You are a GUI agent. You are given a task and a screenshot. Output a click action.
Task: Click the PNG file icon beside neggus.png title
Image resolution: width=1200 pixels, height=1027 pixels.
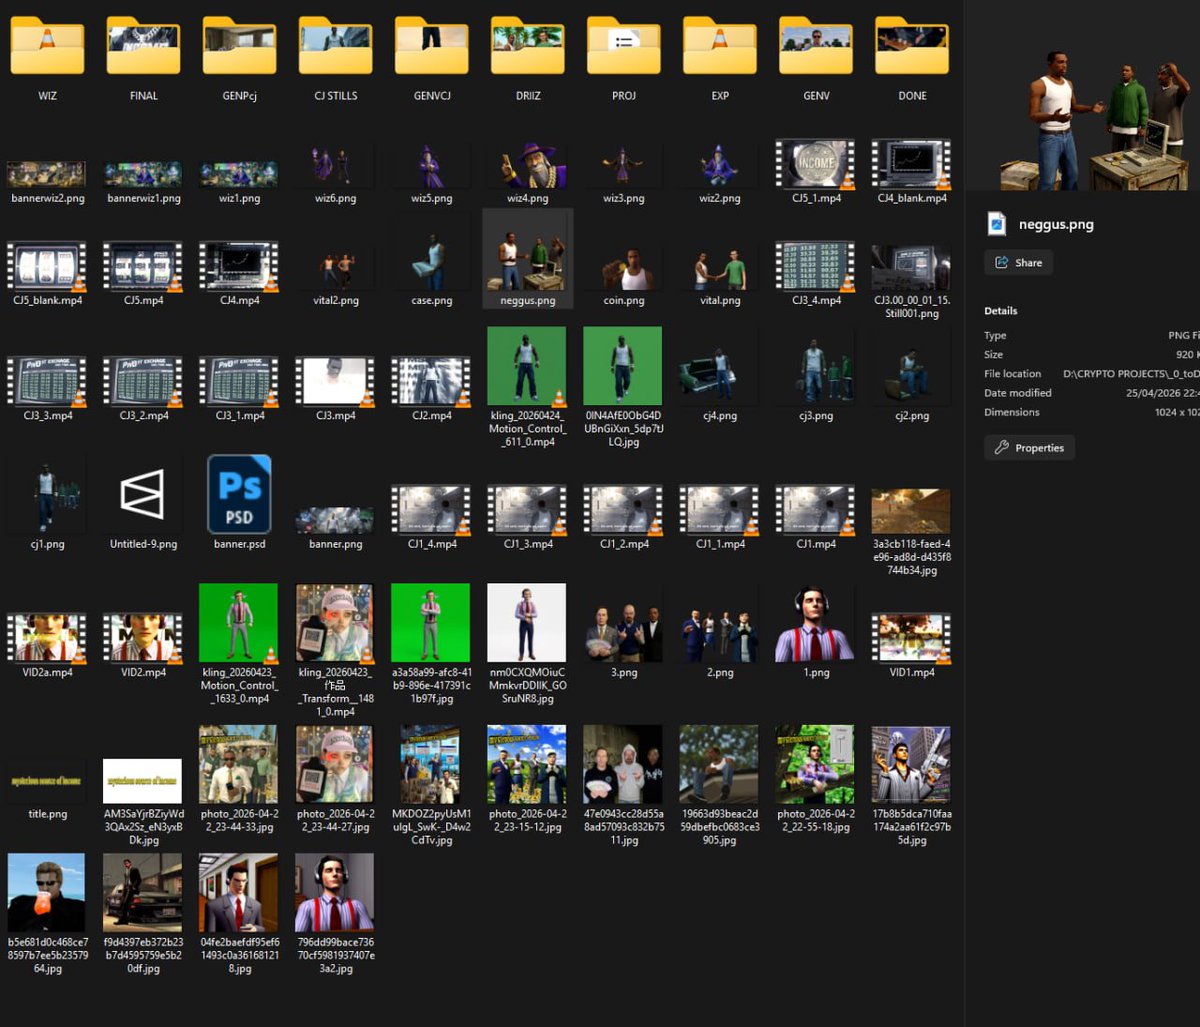[996, 224]
